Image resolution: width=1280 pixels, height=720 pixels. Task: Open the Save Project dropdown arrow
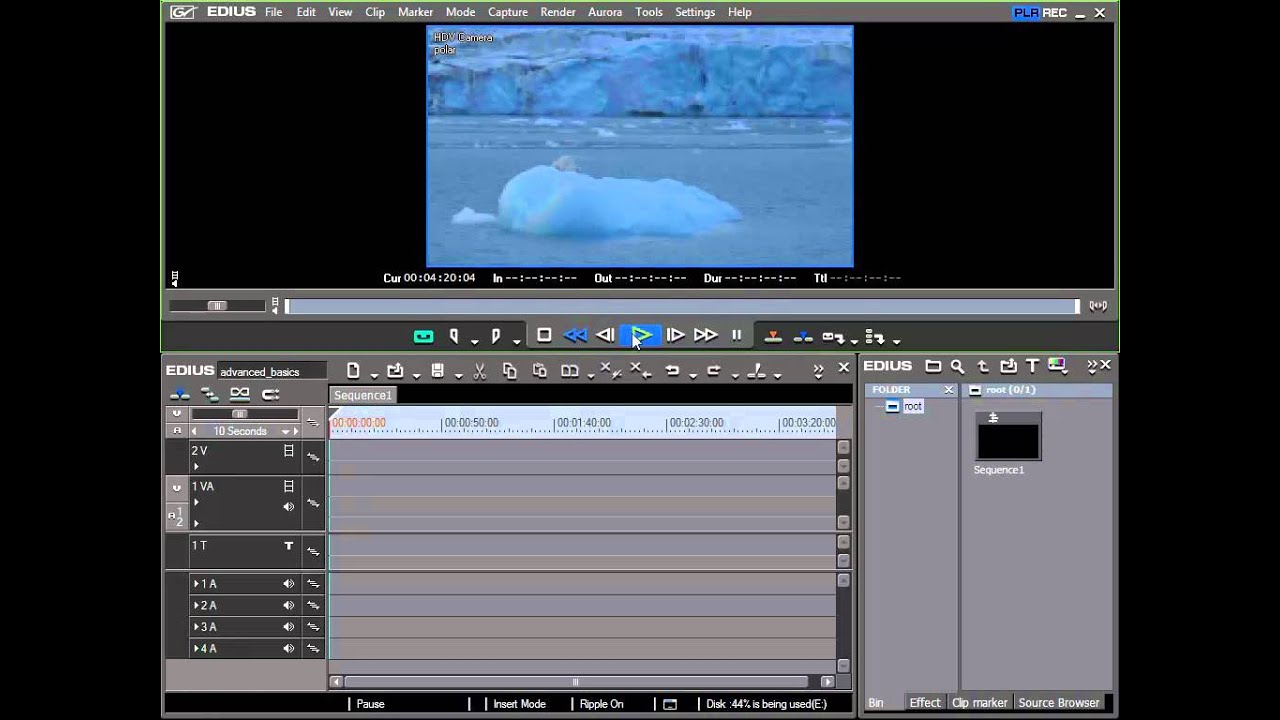457,376
